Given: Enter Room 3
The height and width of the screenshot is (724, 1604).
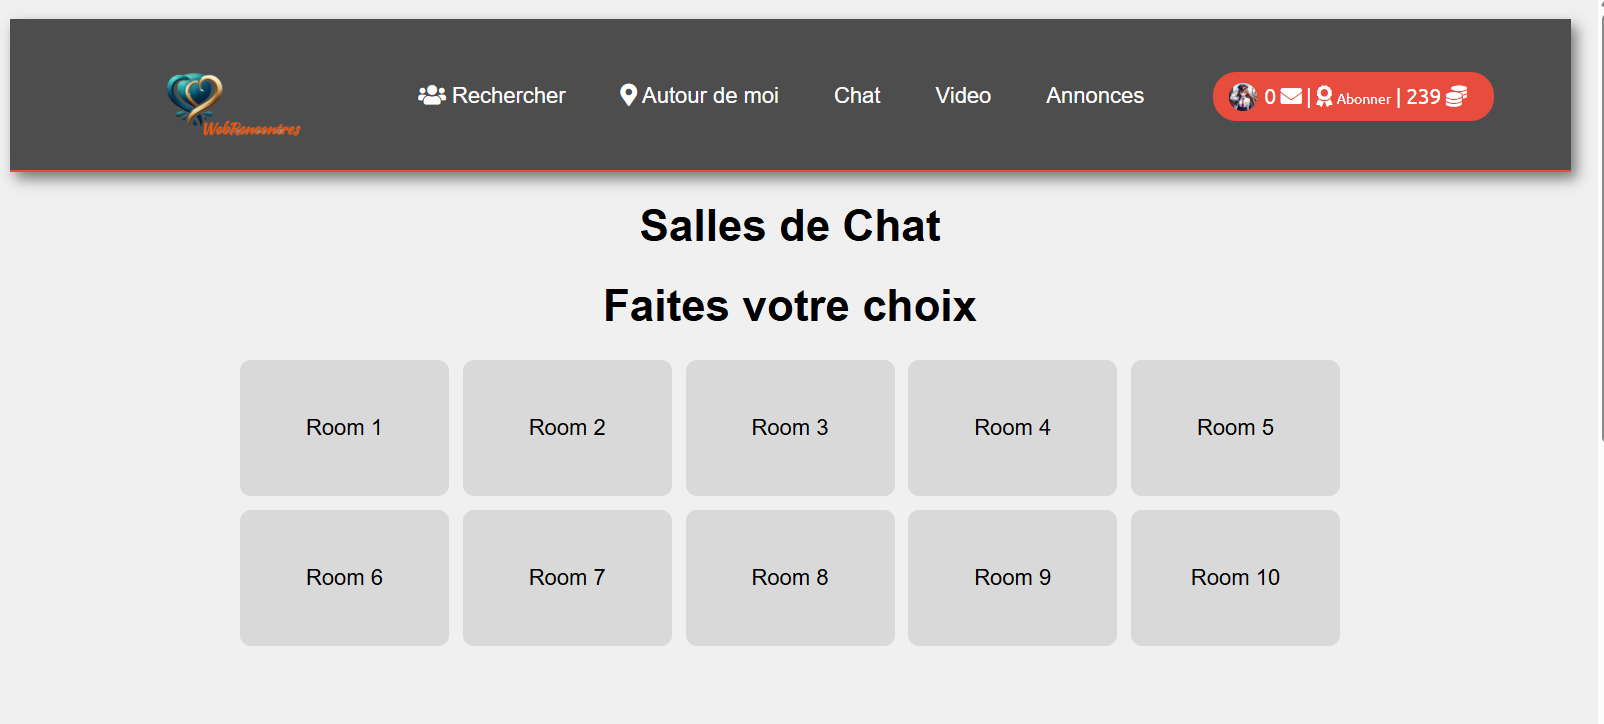Looking at the screenshot, I should click(x=789, y=427).
